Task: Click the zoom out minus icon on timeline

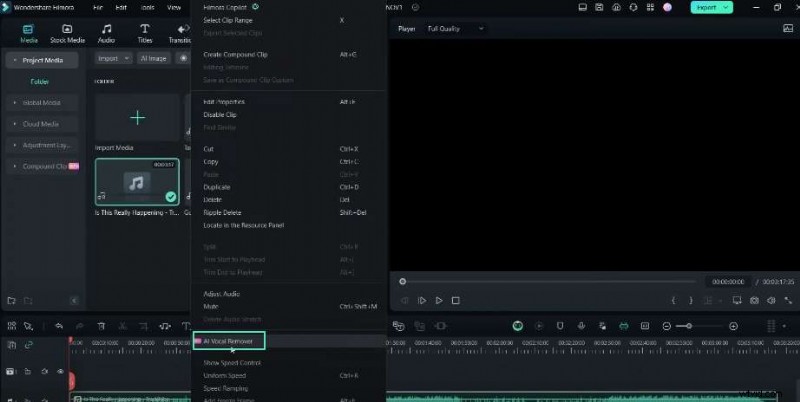Action: (666, 326)
